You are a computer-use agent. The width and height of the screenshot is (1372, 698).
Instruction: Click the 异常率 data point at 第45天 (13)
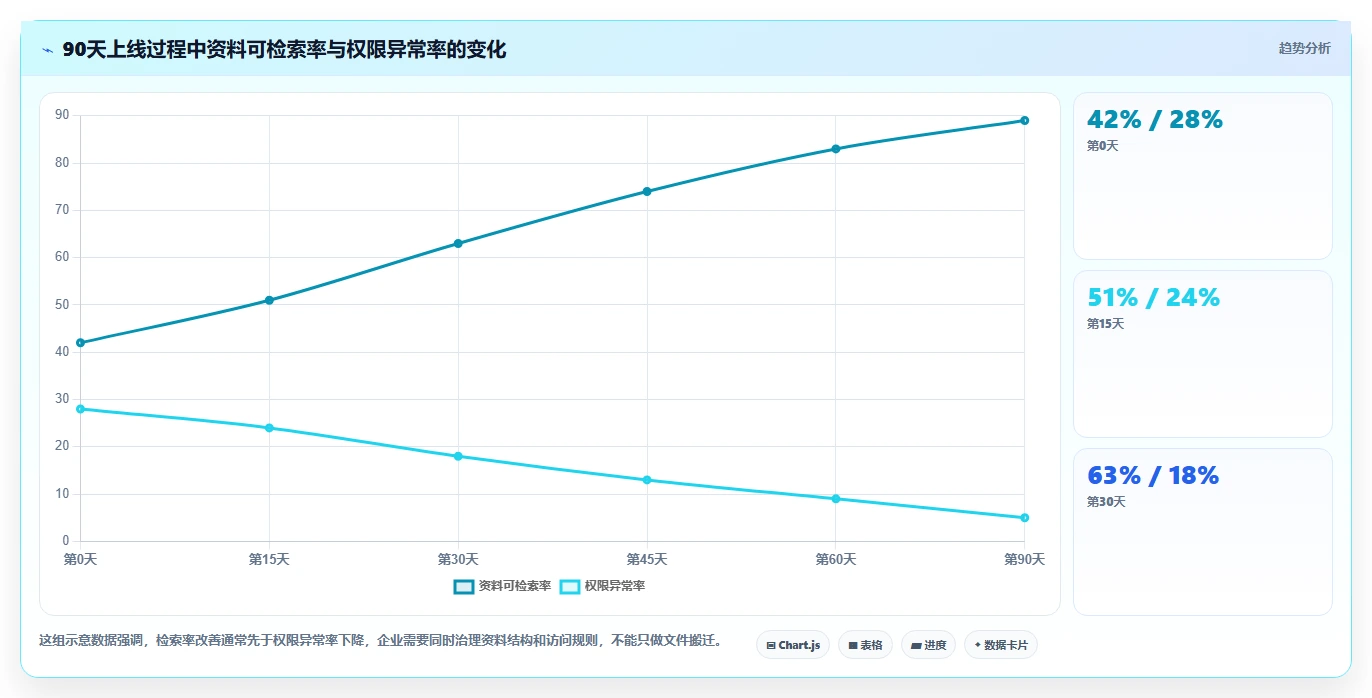coord(647,480)
